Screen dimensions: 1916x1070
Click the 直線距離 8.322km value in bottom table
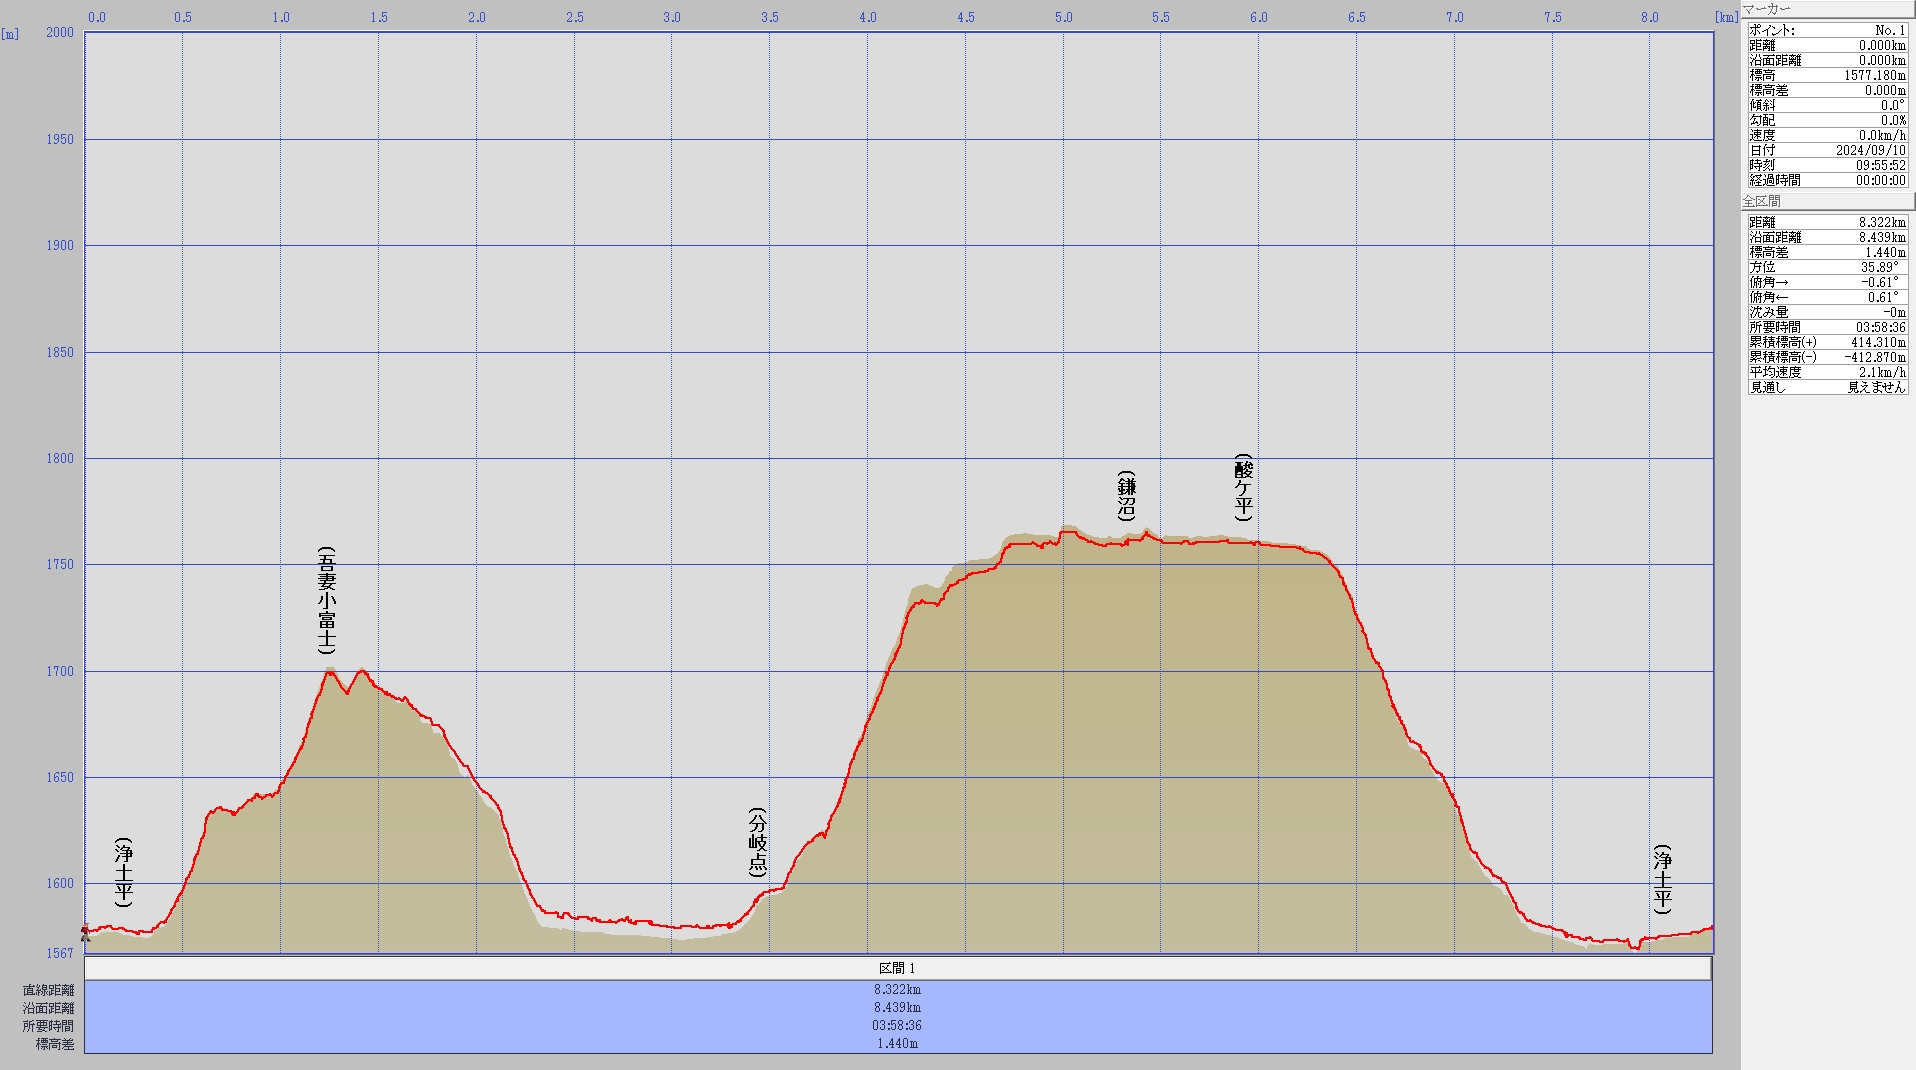coord(897,989)
